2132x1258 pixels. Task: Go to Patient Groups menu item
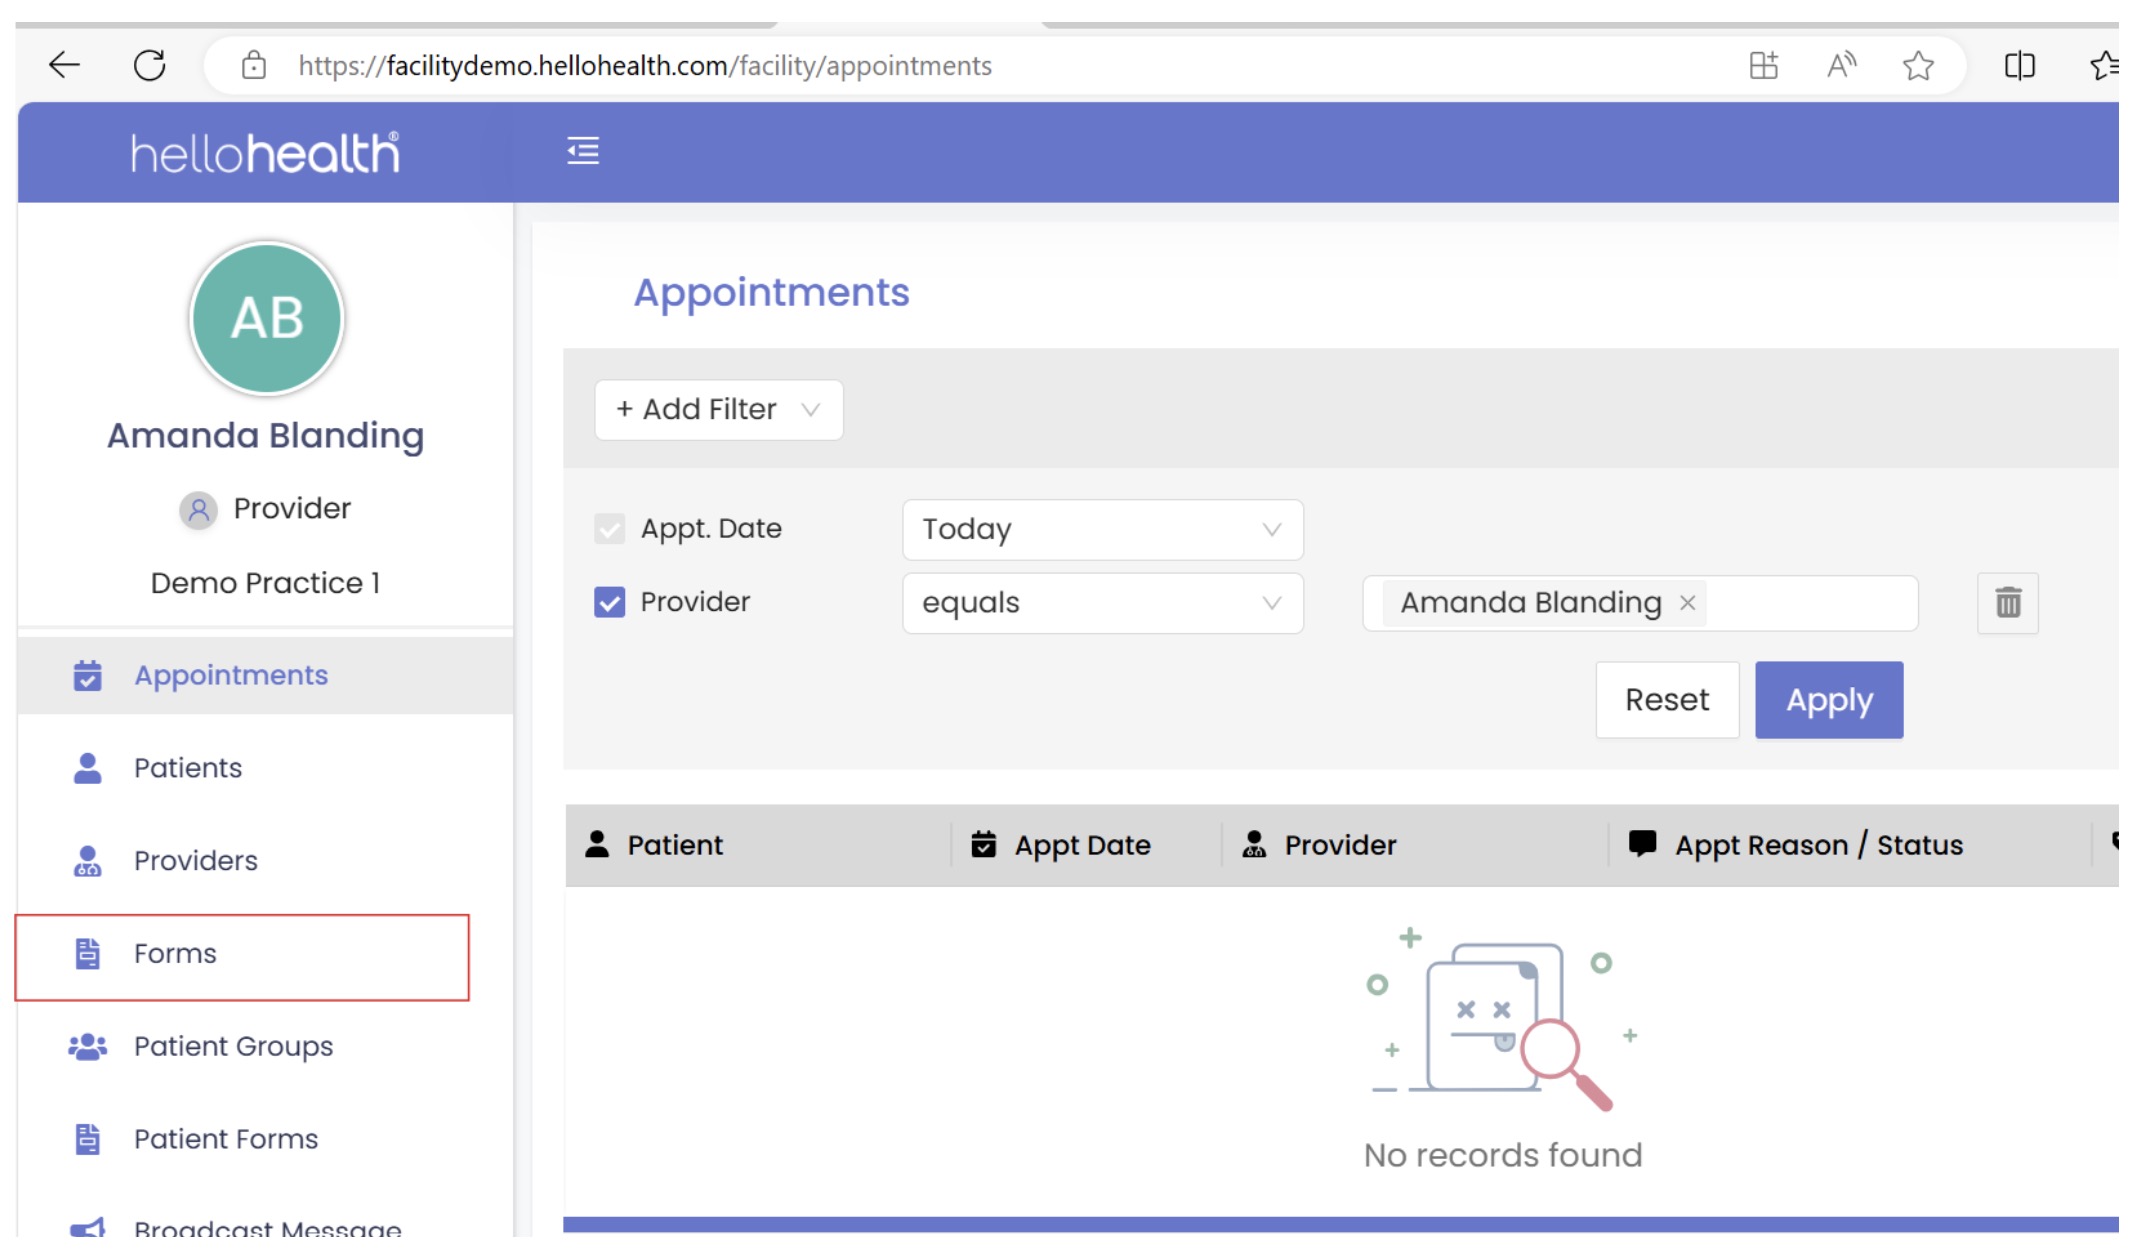[233, 1047]
